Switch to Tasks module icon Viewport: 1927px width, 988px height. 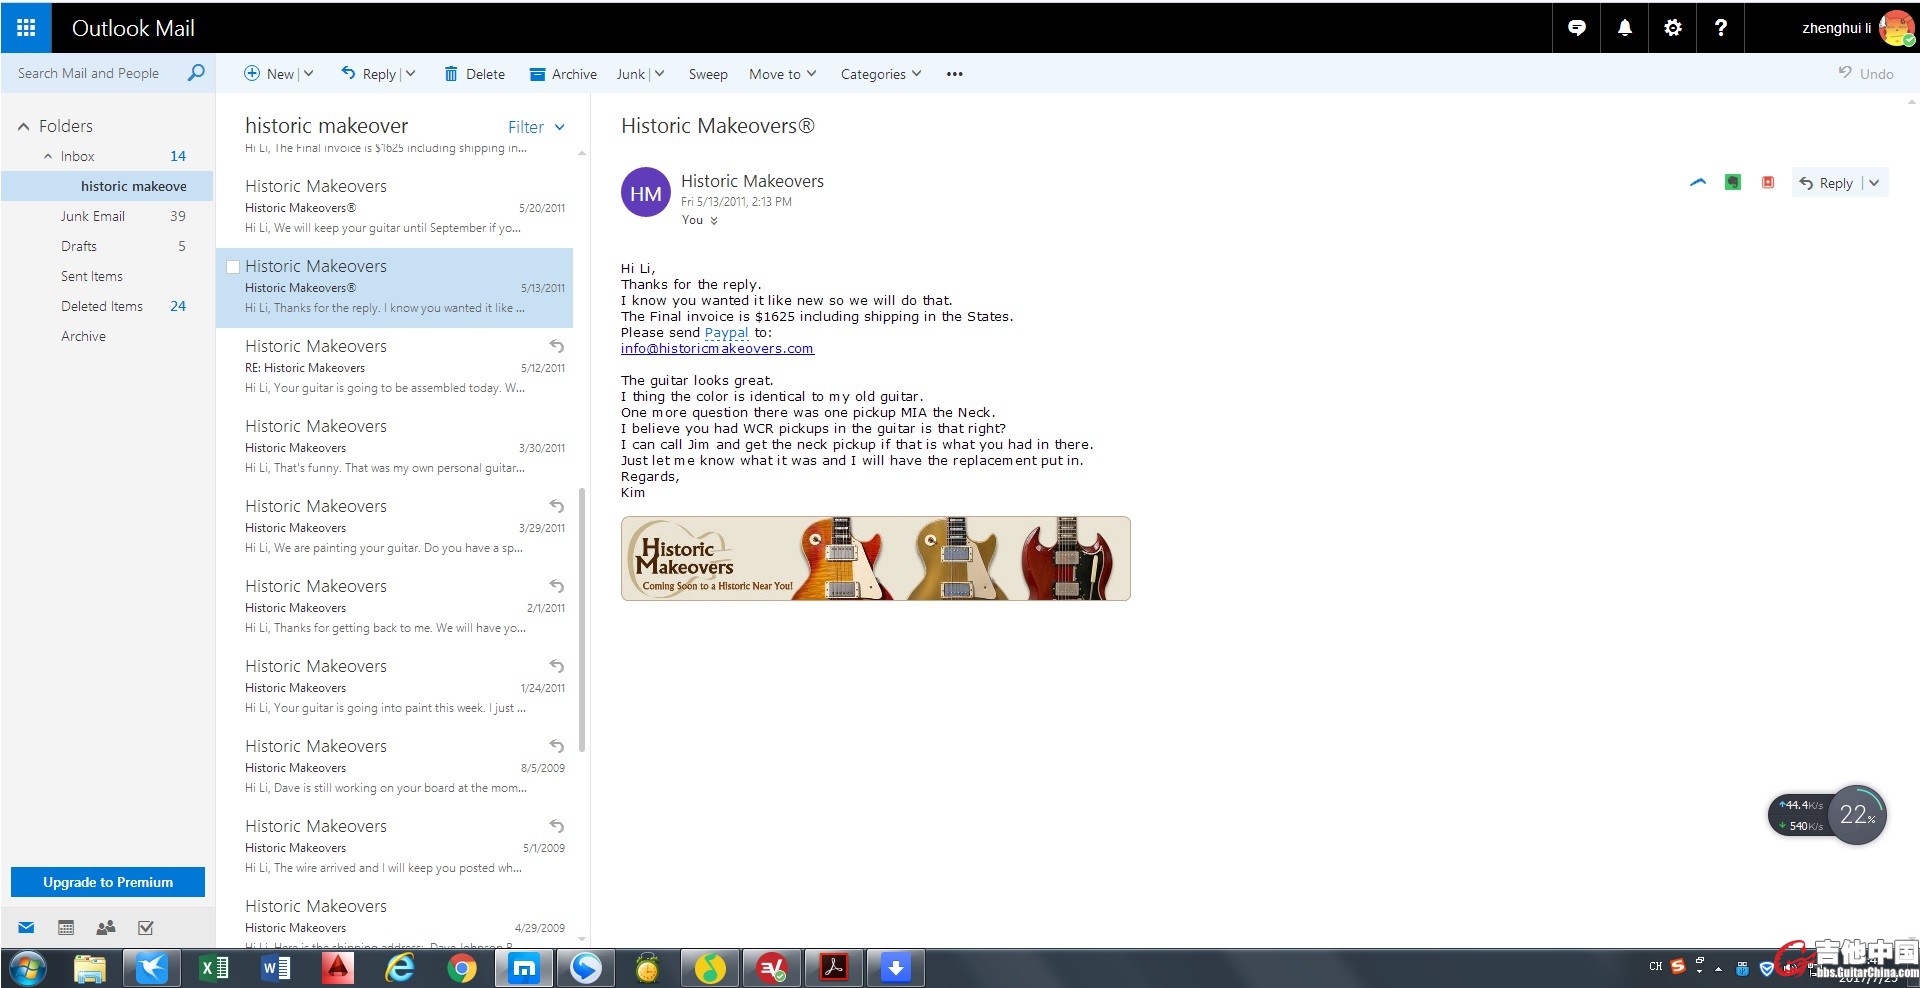click(x=146, y=928)
